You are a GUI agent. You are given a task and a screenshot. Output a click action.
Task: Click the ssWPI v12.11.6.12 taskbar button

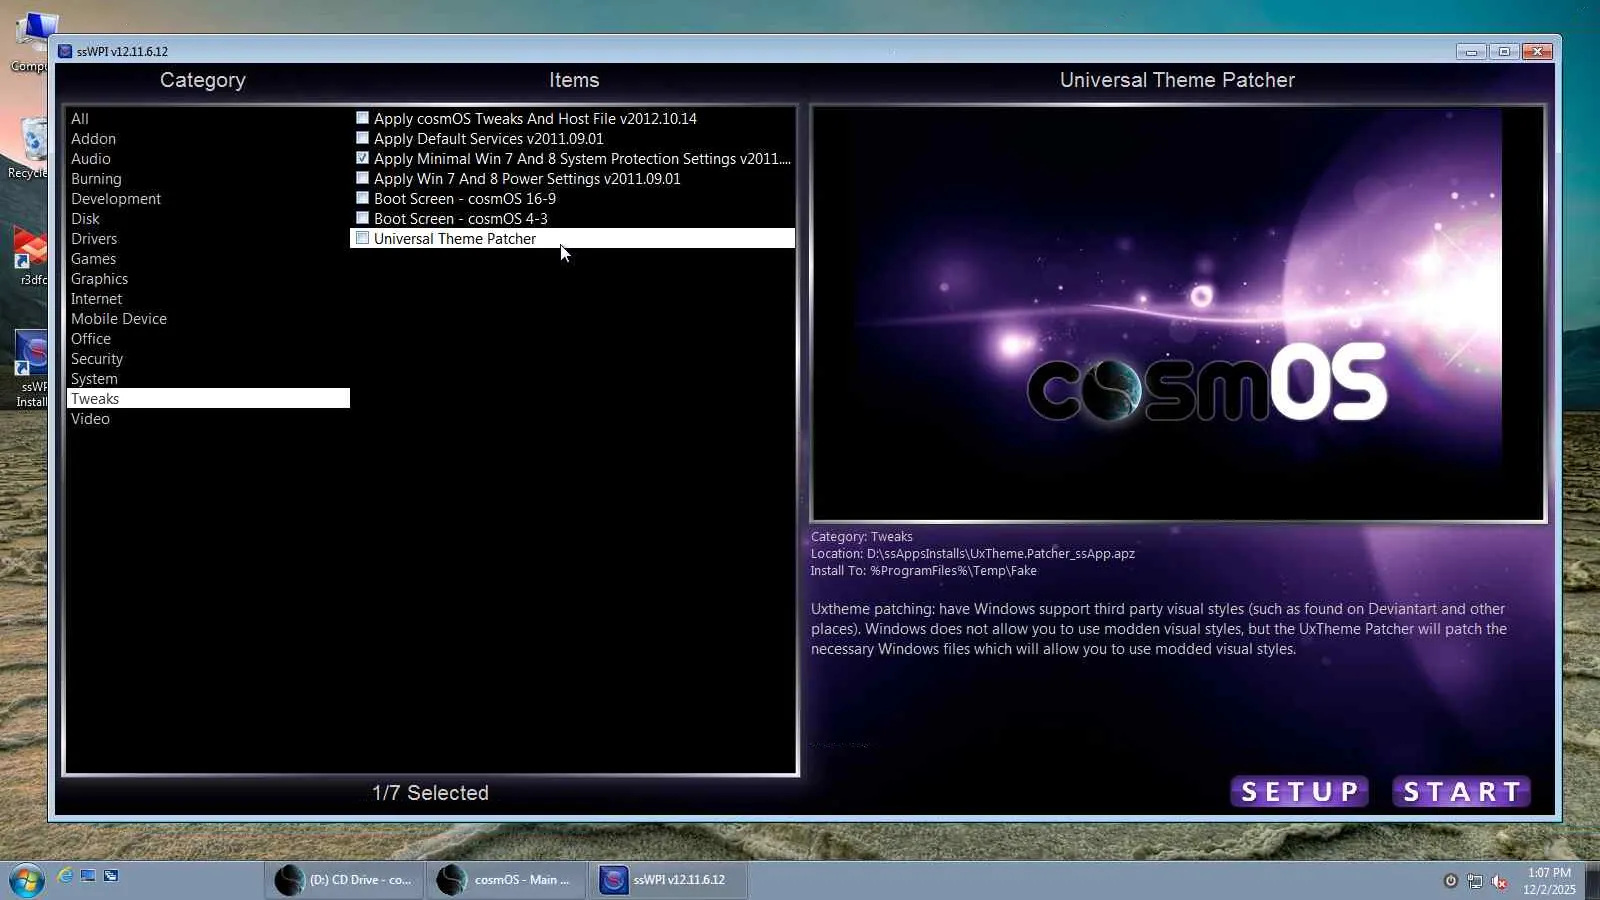point(667,880)
